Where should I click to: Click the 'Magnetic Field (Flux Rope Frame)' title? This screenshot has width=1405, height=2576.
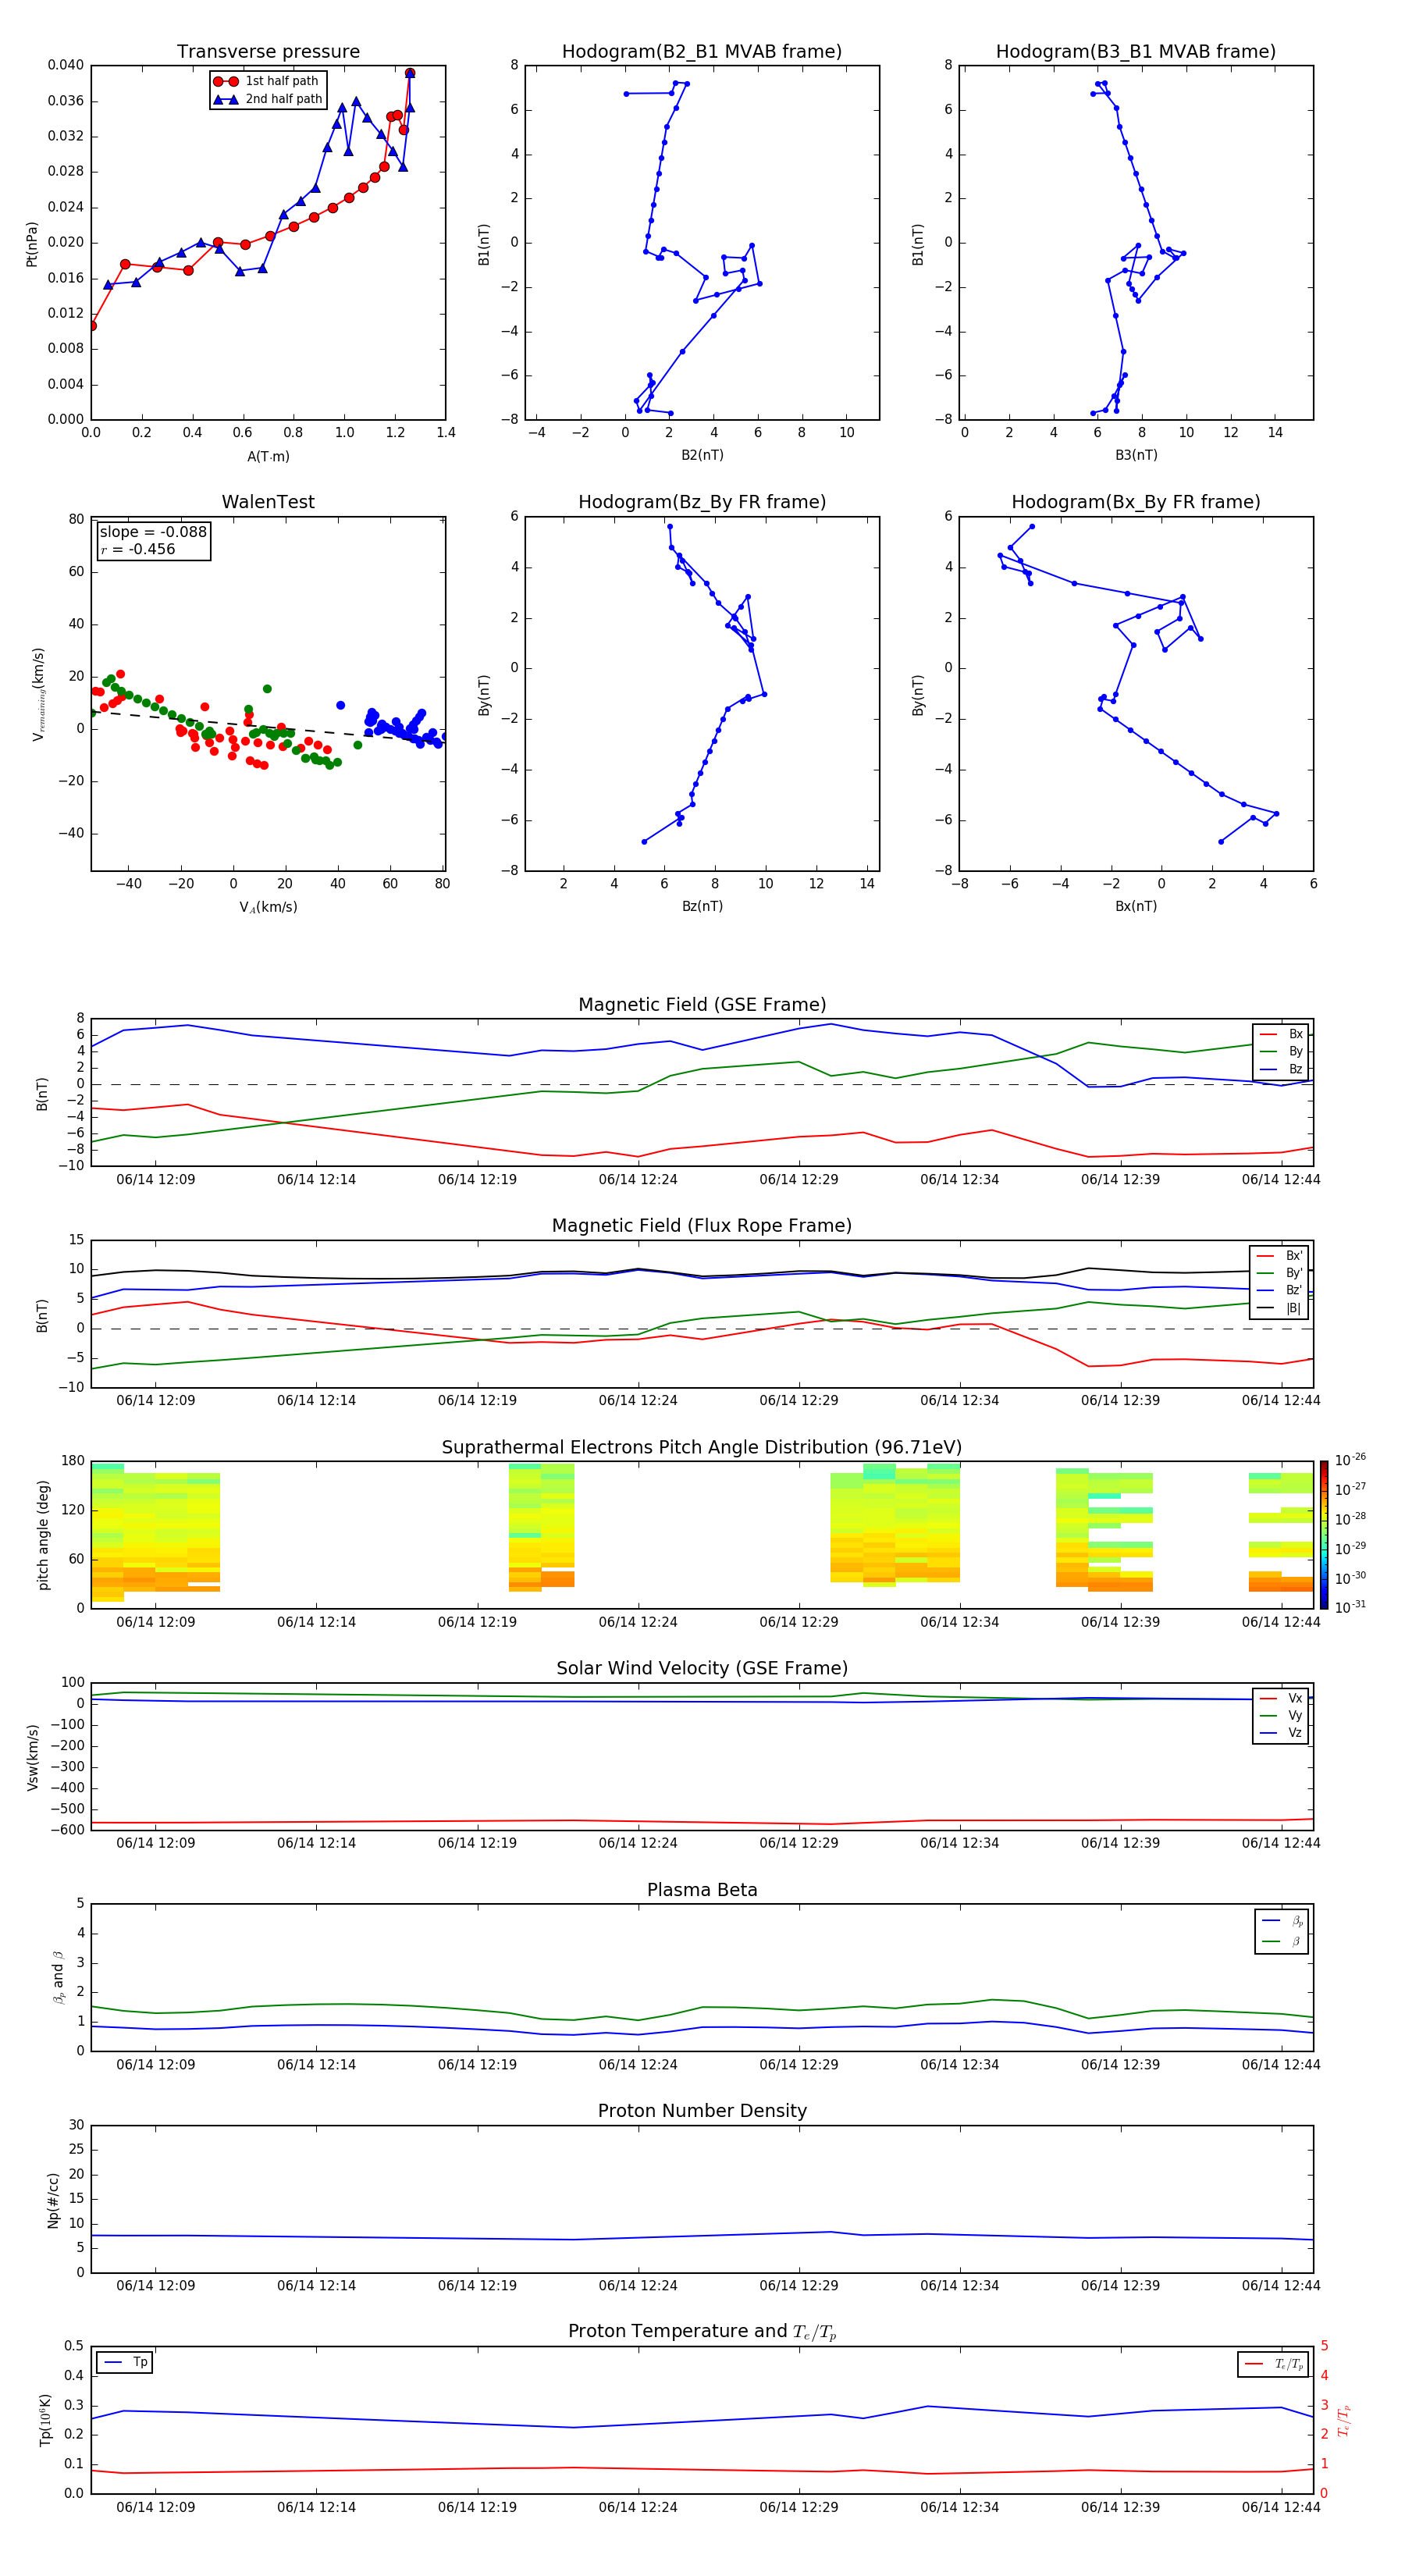point(702,1226)
